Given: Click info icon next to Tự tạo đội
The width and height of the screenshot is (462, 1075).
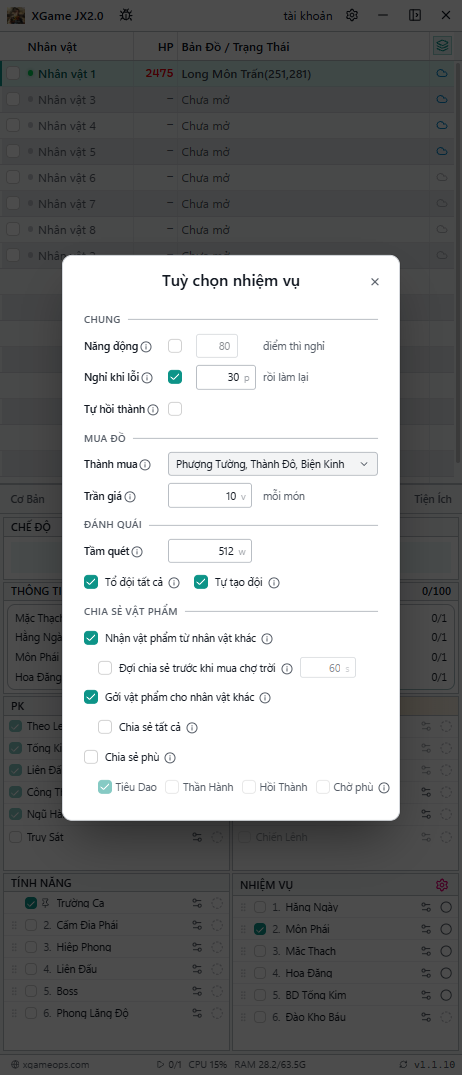Looking at the screenshot, I should pos(274,583).
